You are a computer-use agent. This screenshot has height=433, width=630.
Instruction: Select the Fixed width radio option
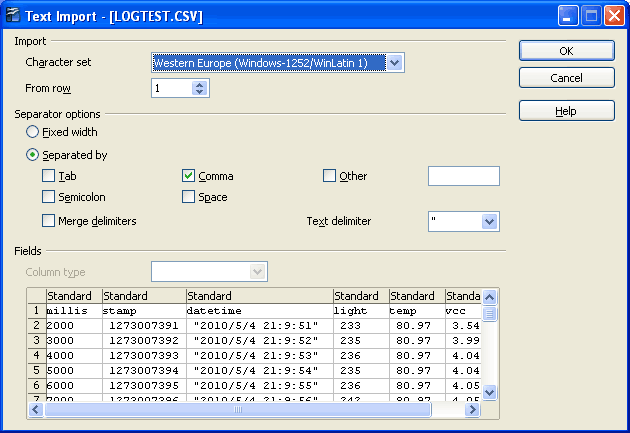[x=34, y=132]
